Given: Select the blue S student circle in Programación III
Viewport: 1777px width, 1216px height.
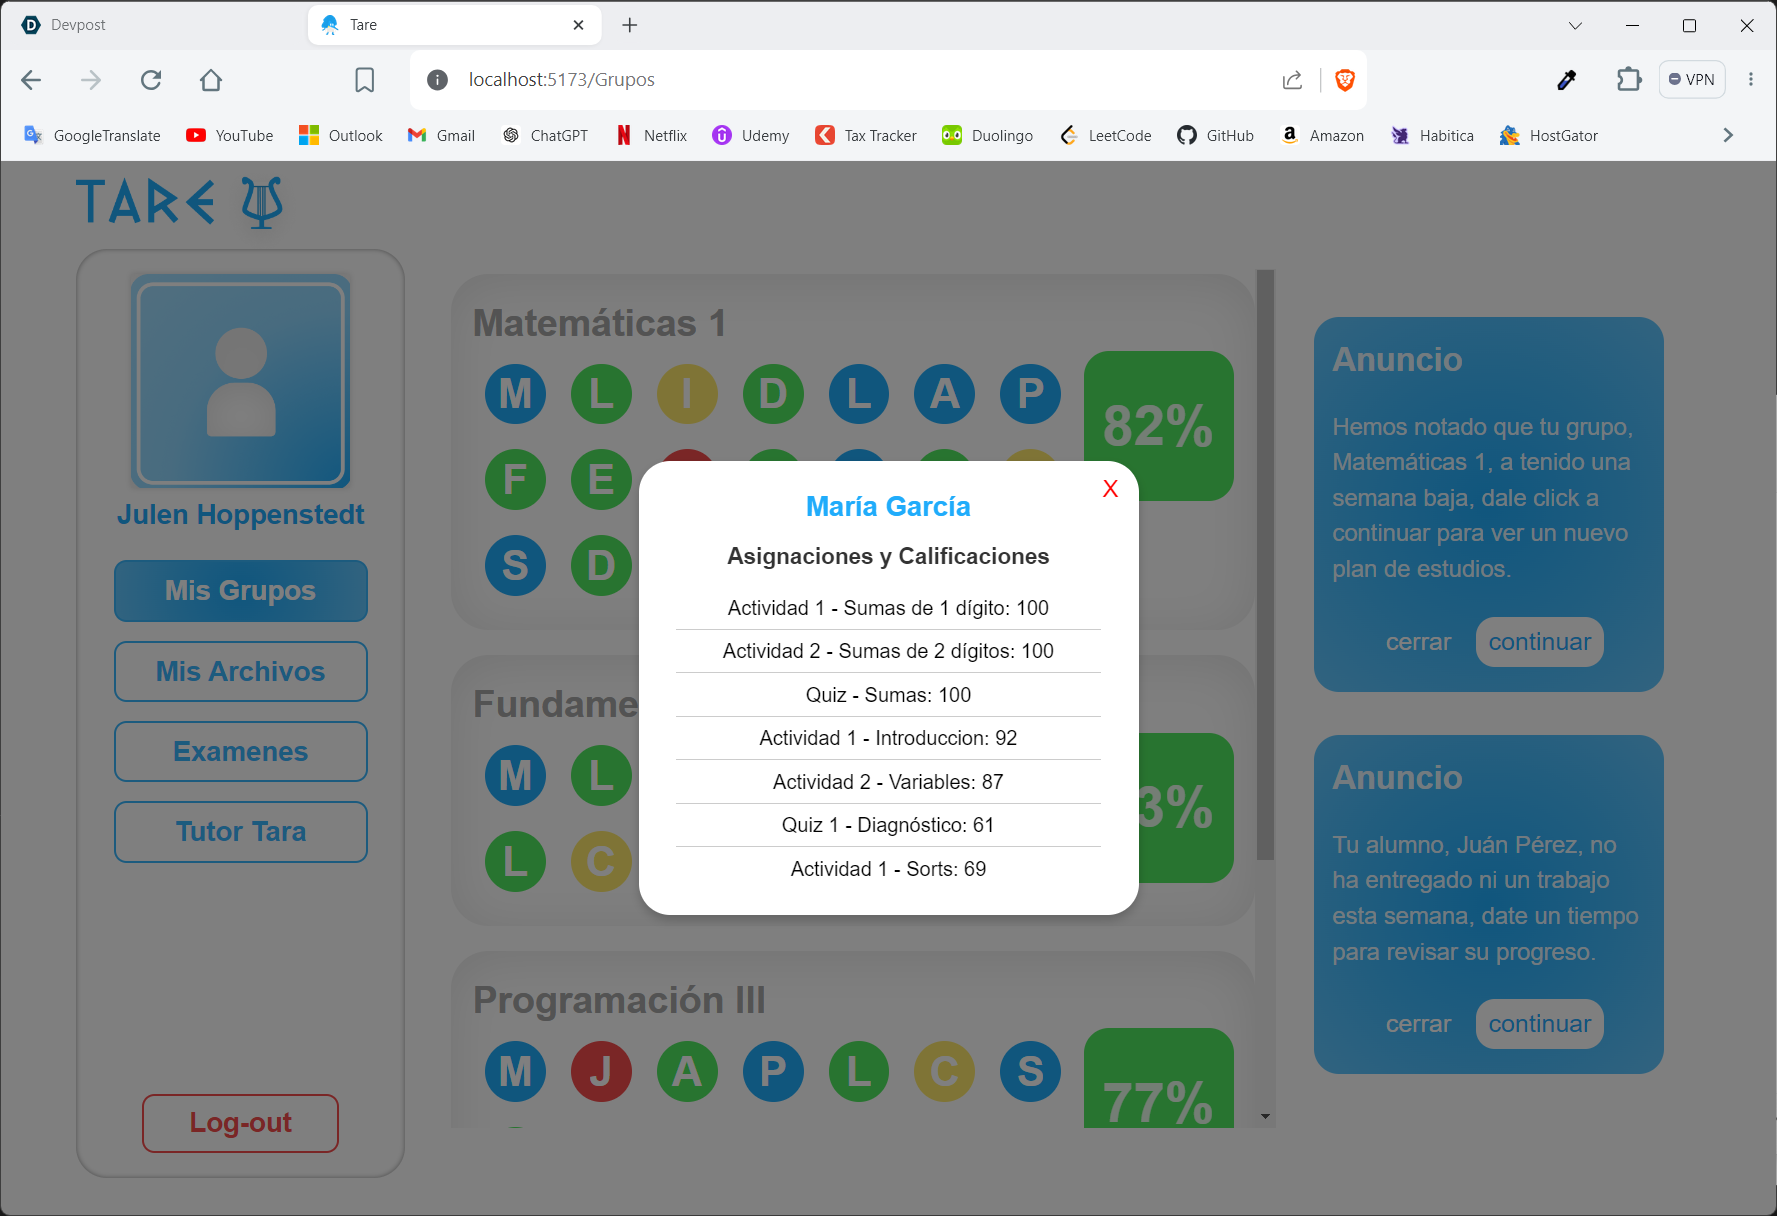Looking at the screenshot, I should point(1031,1071).
